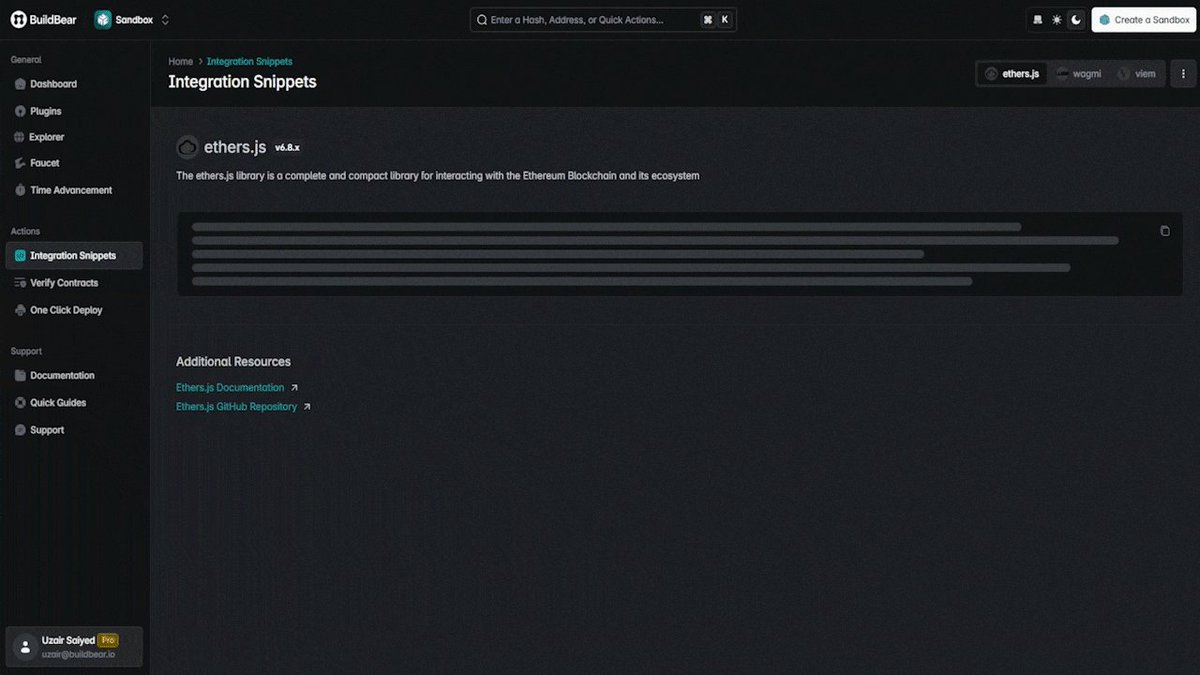Screen dimensions: 1200x675
Task: Click the ethers.js library description text
Action: click(x=438, y=176)
